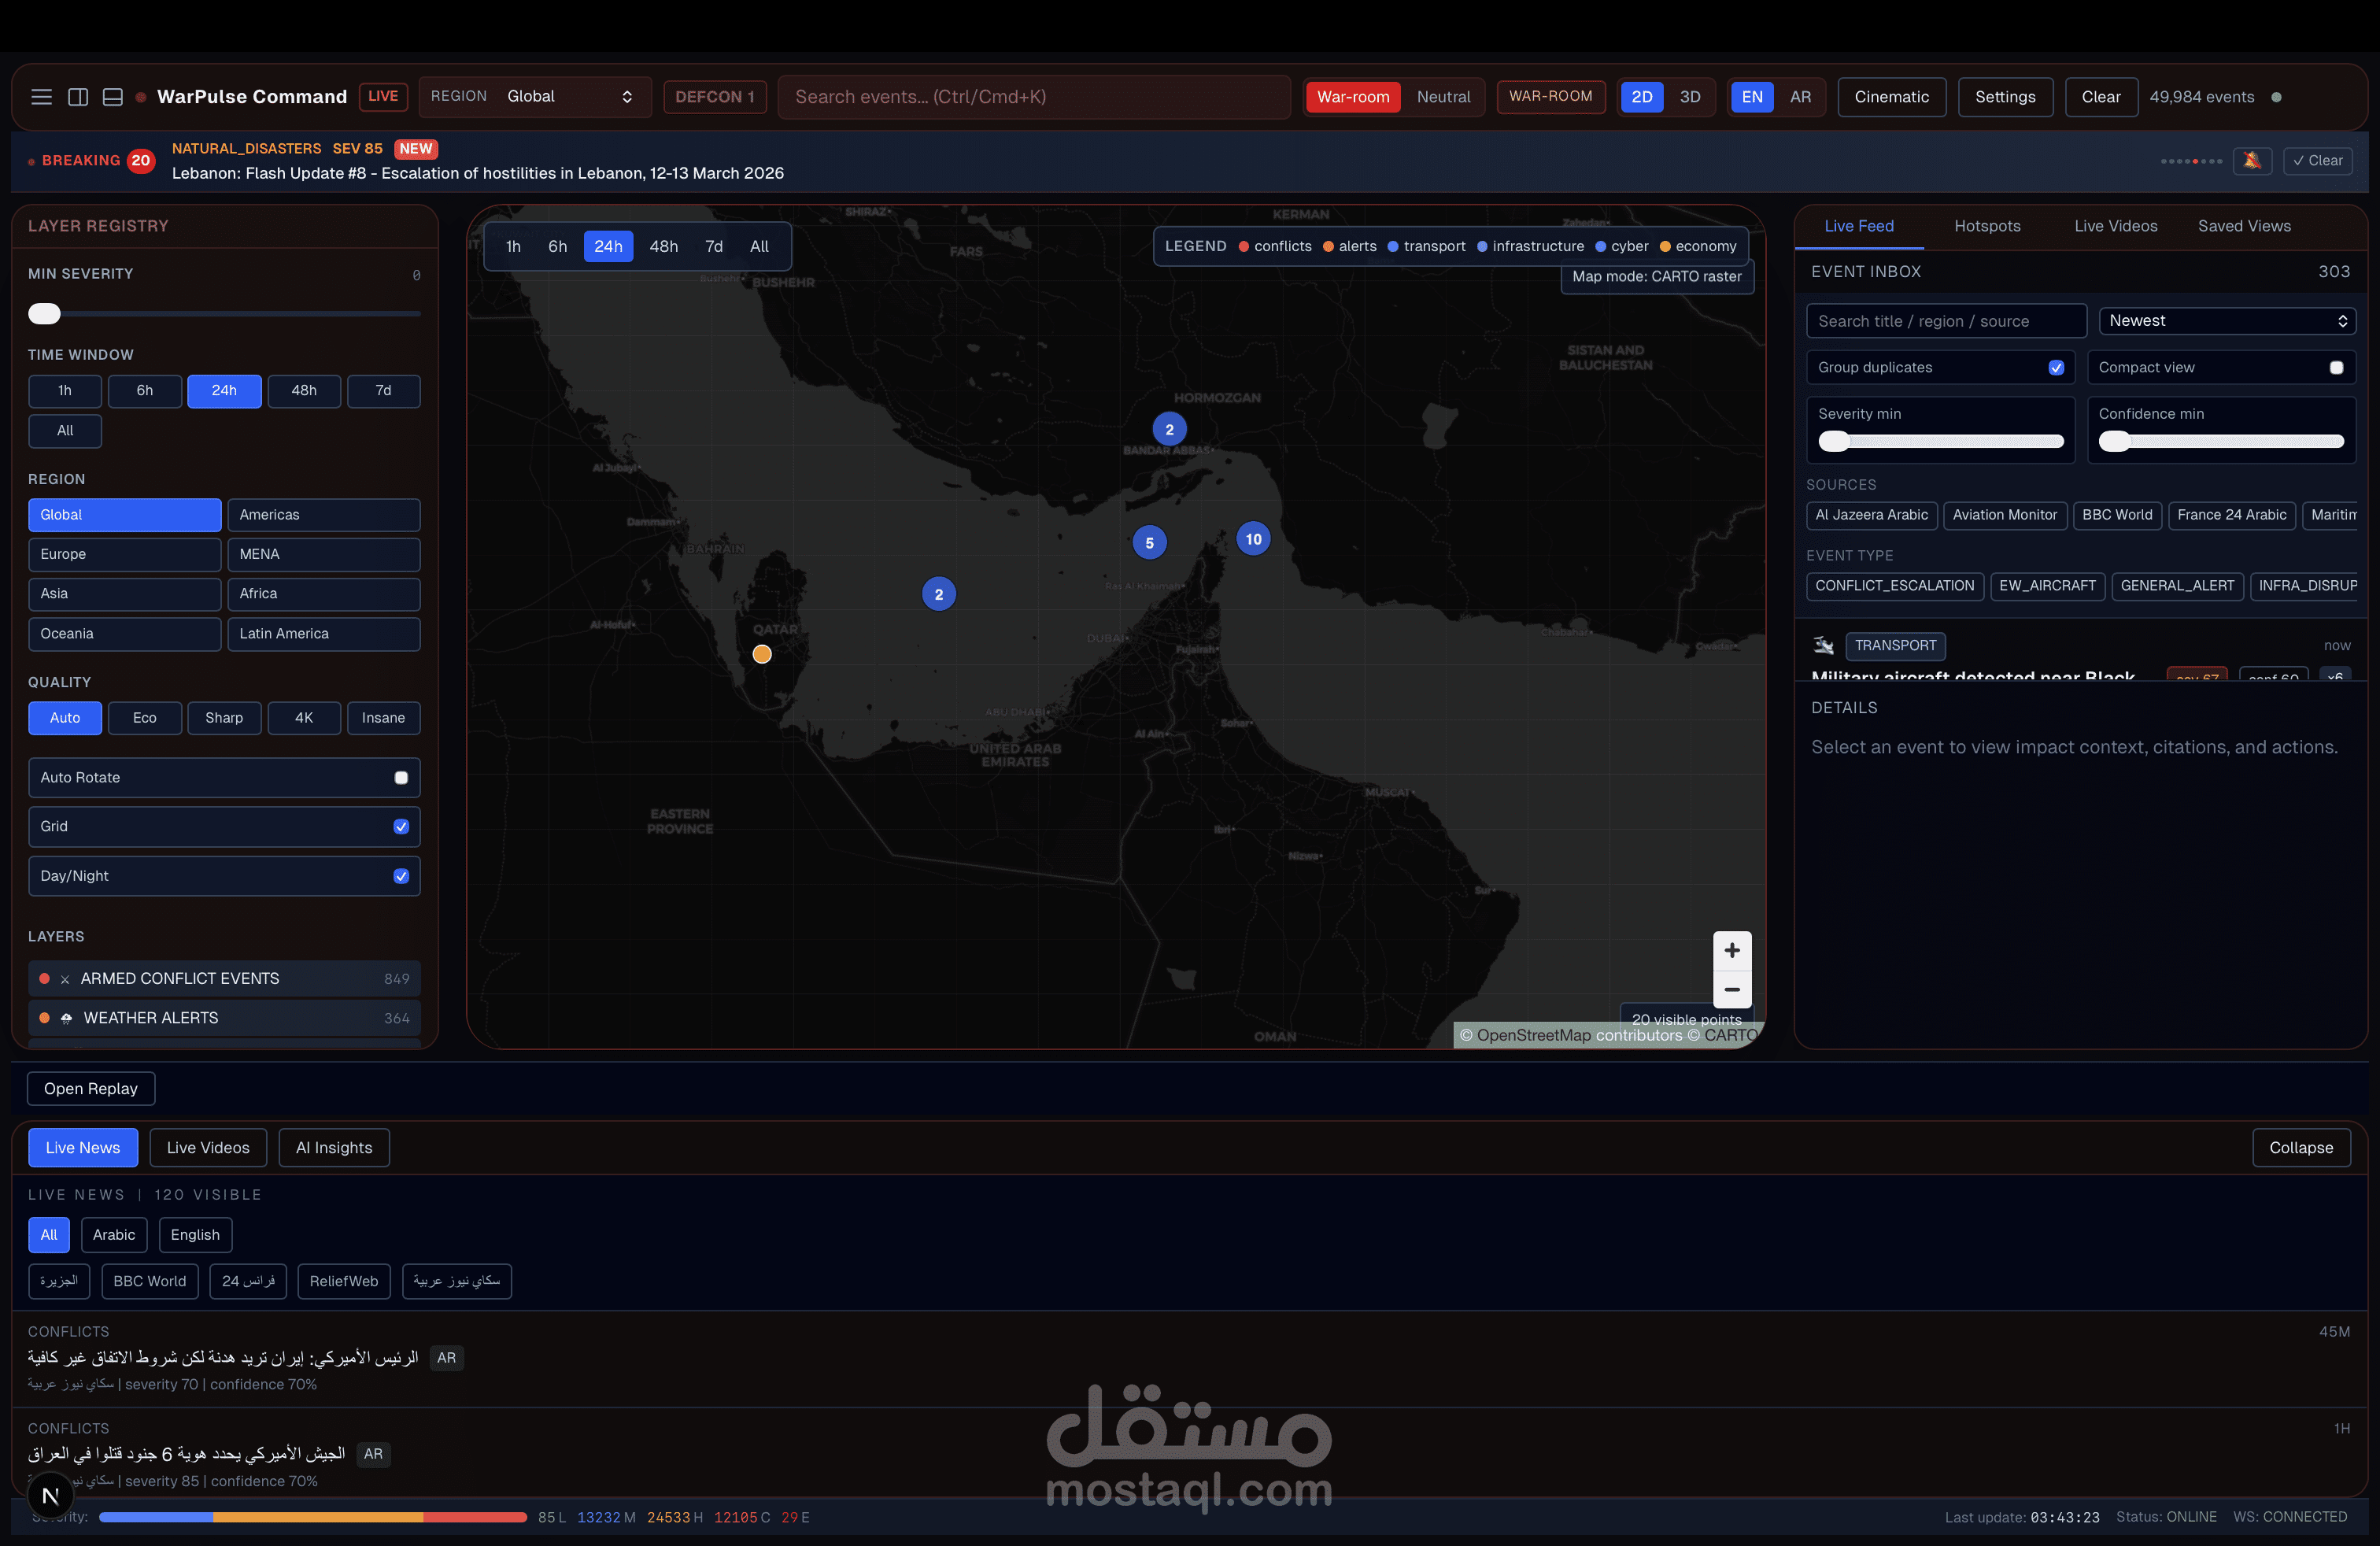Switch to the Hotspots tab
Screen dimensions: 2380x1546
point(1987,226)
